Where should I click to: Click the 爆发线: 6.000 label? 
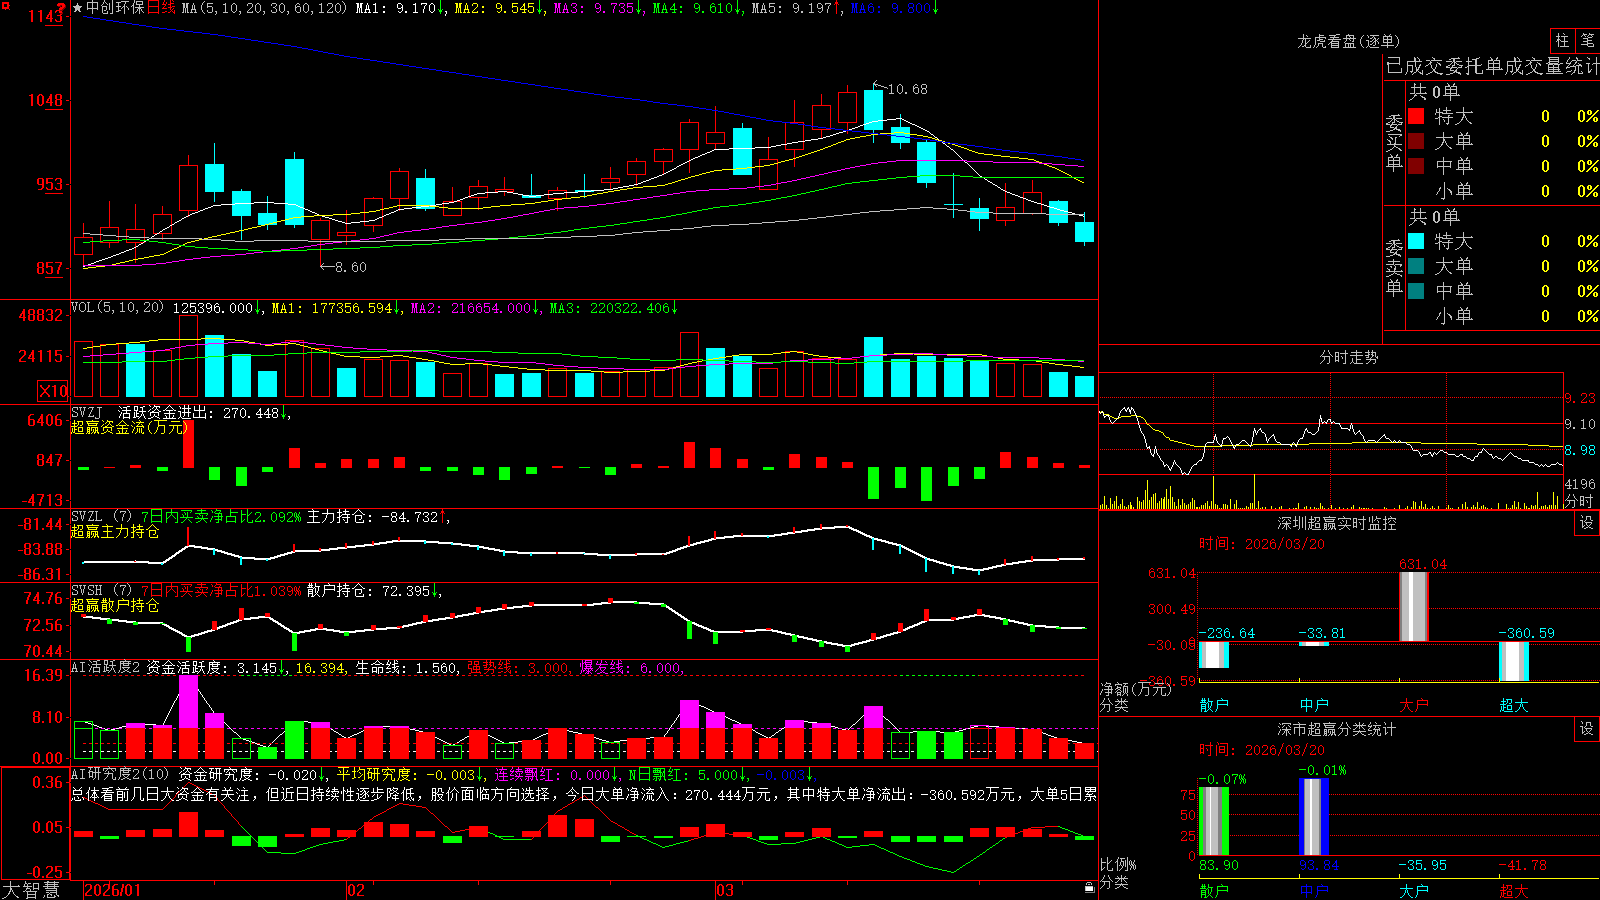630,668
